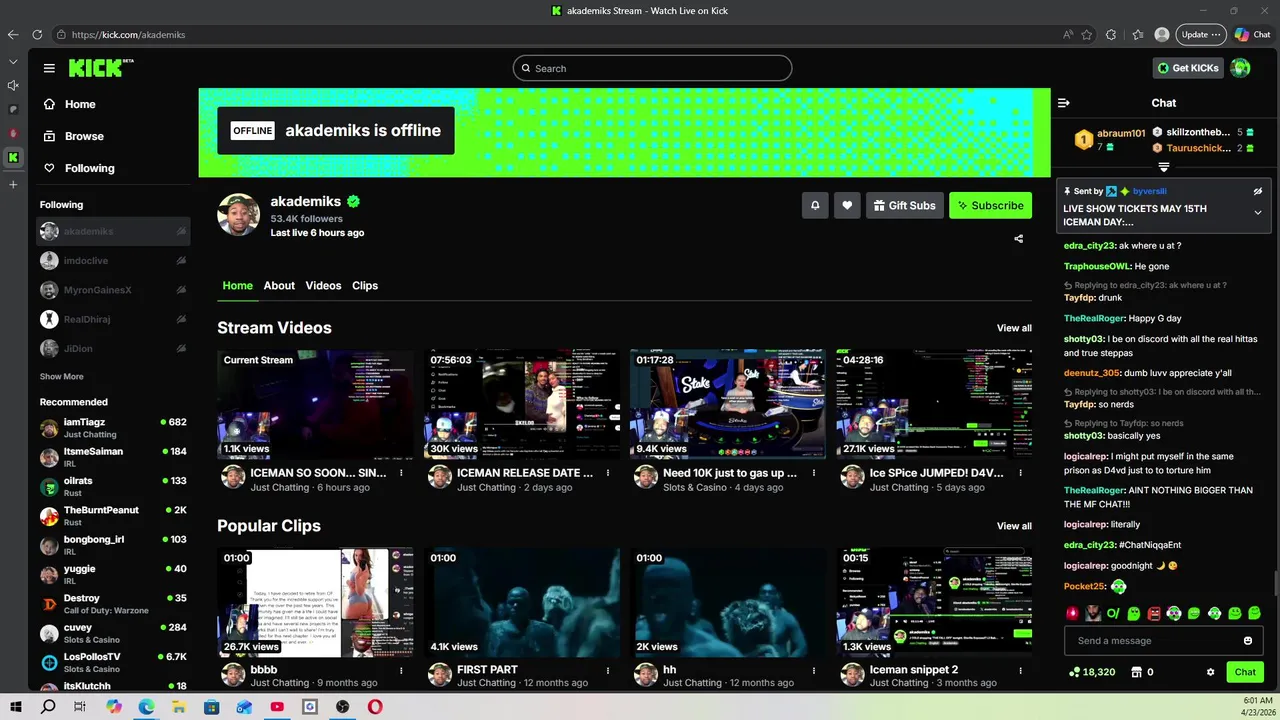Click View all for Stream Videos
Screen dimensions: 1280x720
(1014, 328)
